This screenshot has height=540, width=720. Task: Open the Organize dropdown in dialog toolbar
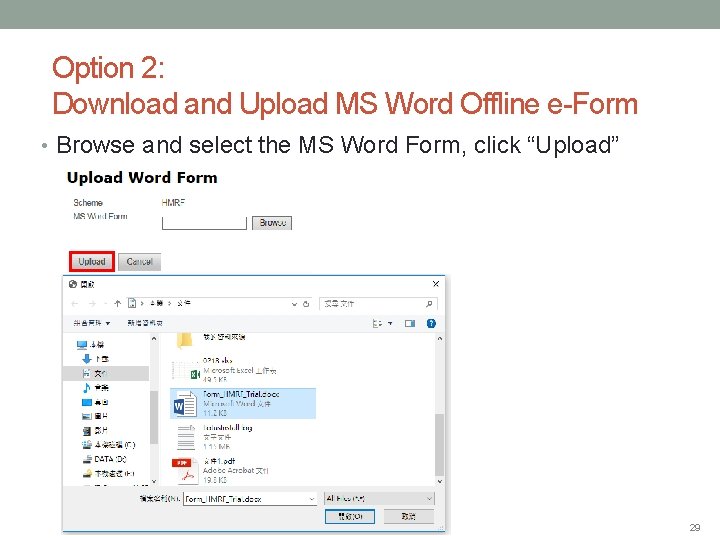click(x=91, y=323)
